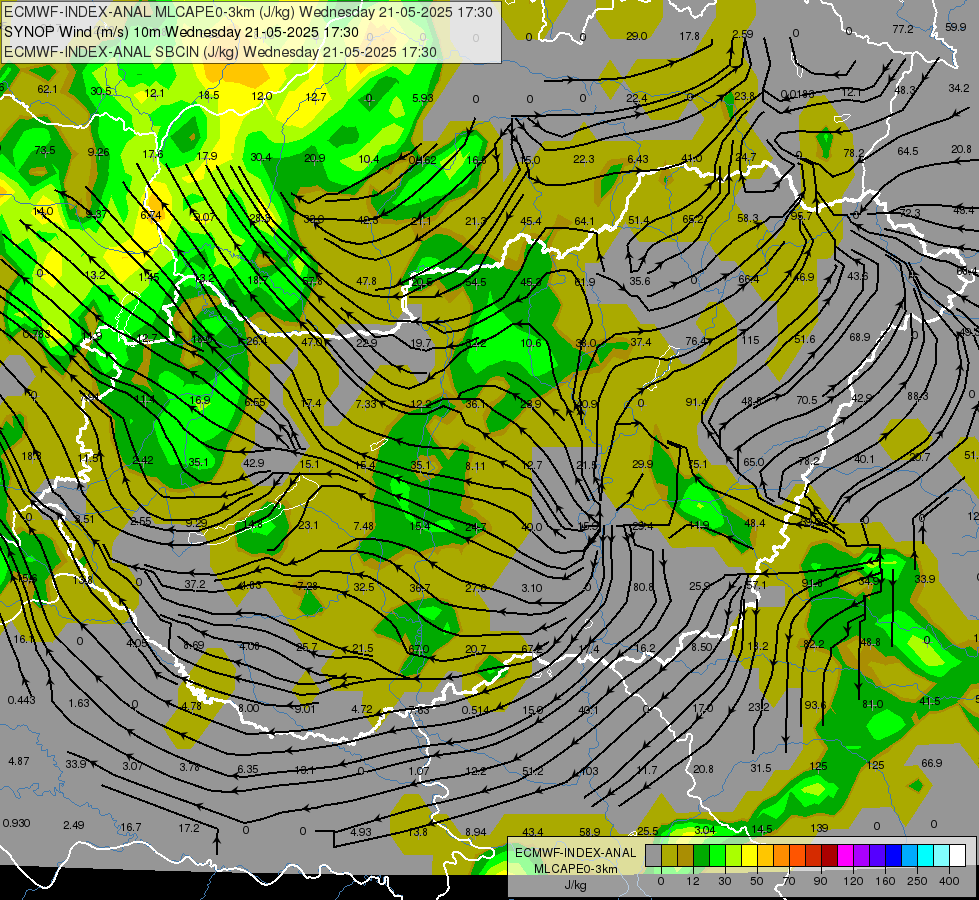Click the legend scale value '30'

pyautogui.click(x=724, y=881)
